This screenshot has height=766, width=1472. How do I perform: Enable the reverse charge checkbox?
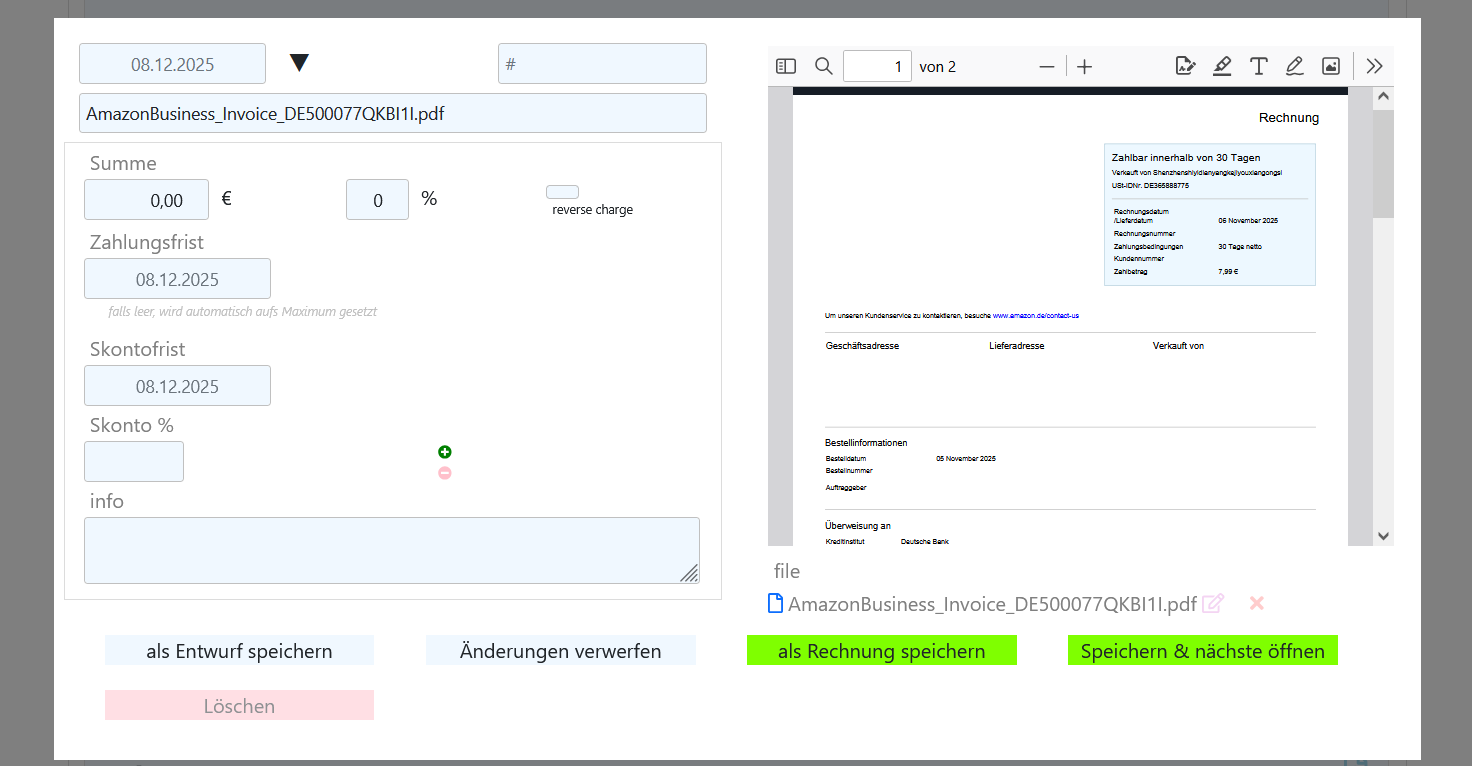click(562, 192)
